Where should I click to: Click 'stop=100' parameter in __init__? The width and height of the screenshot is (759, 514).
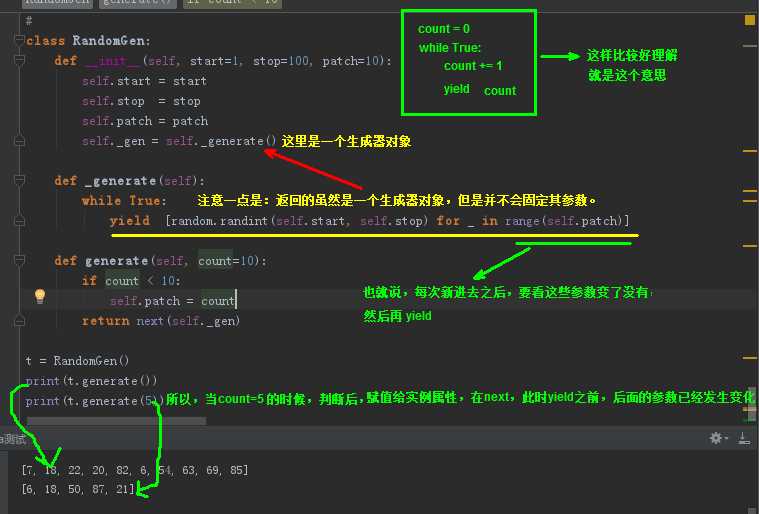pos(281,61)
